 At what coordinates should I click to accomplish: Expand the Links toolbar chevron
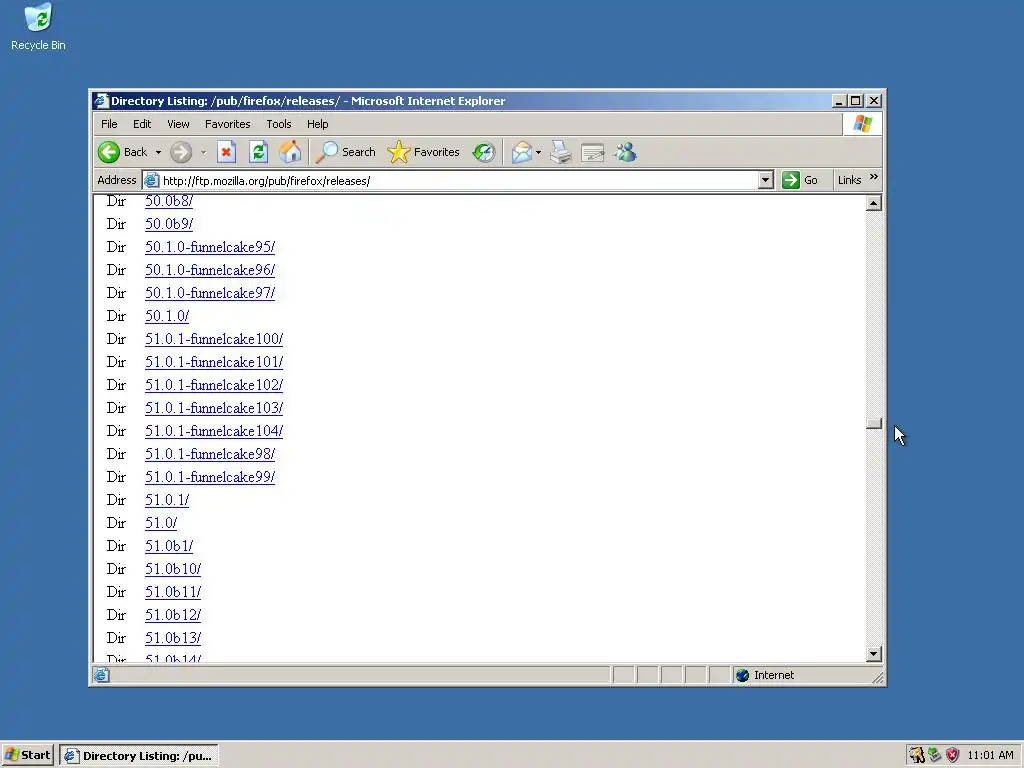point(874,177)
